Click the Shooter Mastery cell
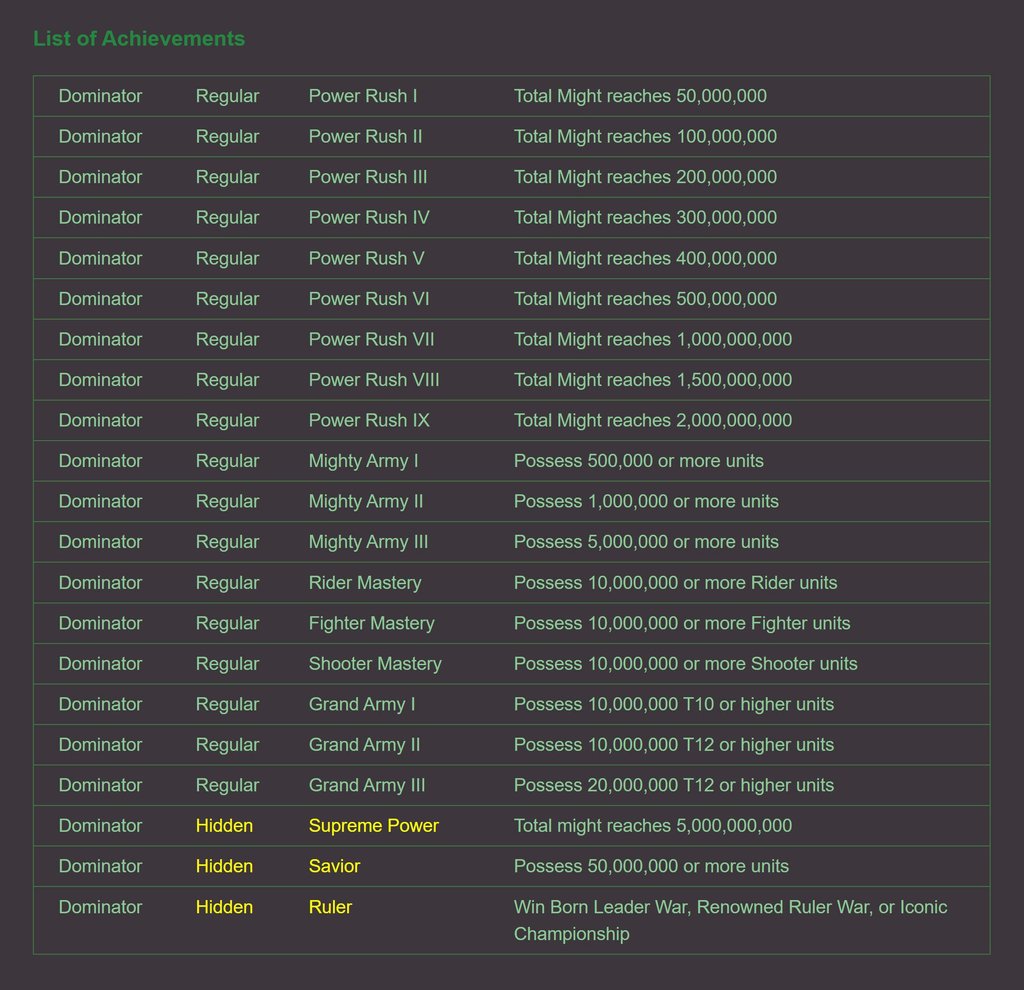The height and width of the screenshot is (990, 1024). click(375, 664)
